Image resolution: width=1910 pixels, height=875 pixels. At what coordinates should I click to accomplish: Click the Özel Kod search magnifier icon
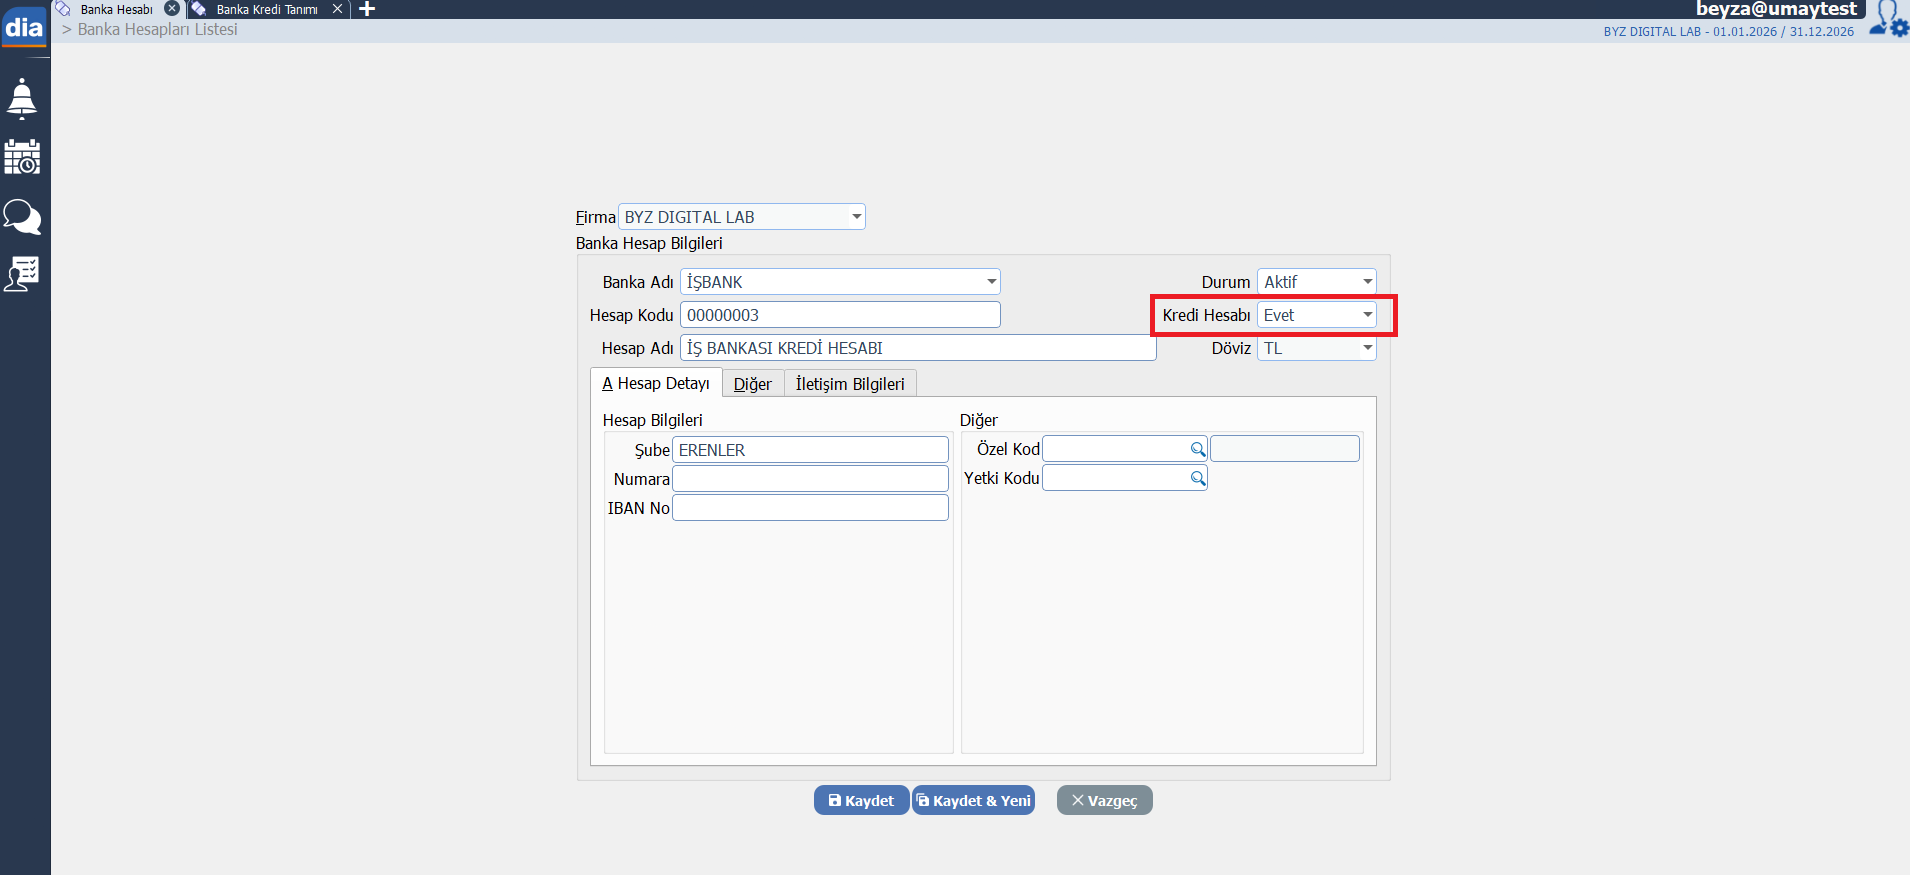click(x=1197, y=449)
